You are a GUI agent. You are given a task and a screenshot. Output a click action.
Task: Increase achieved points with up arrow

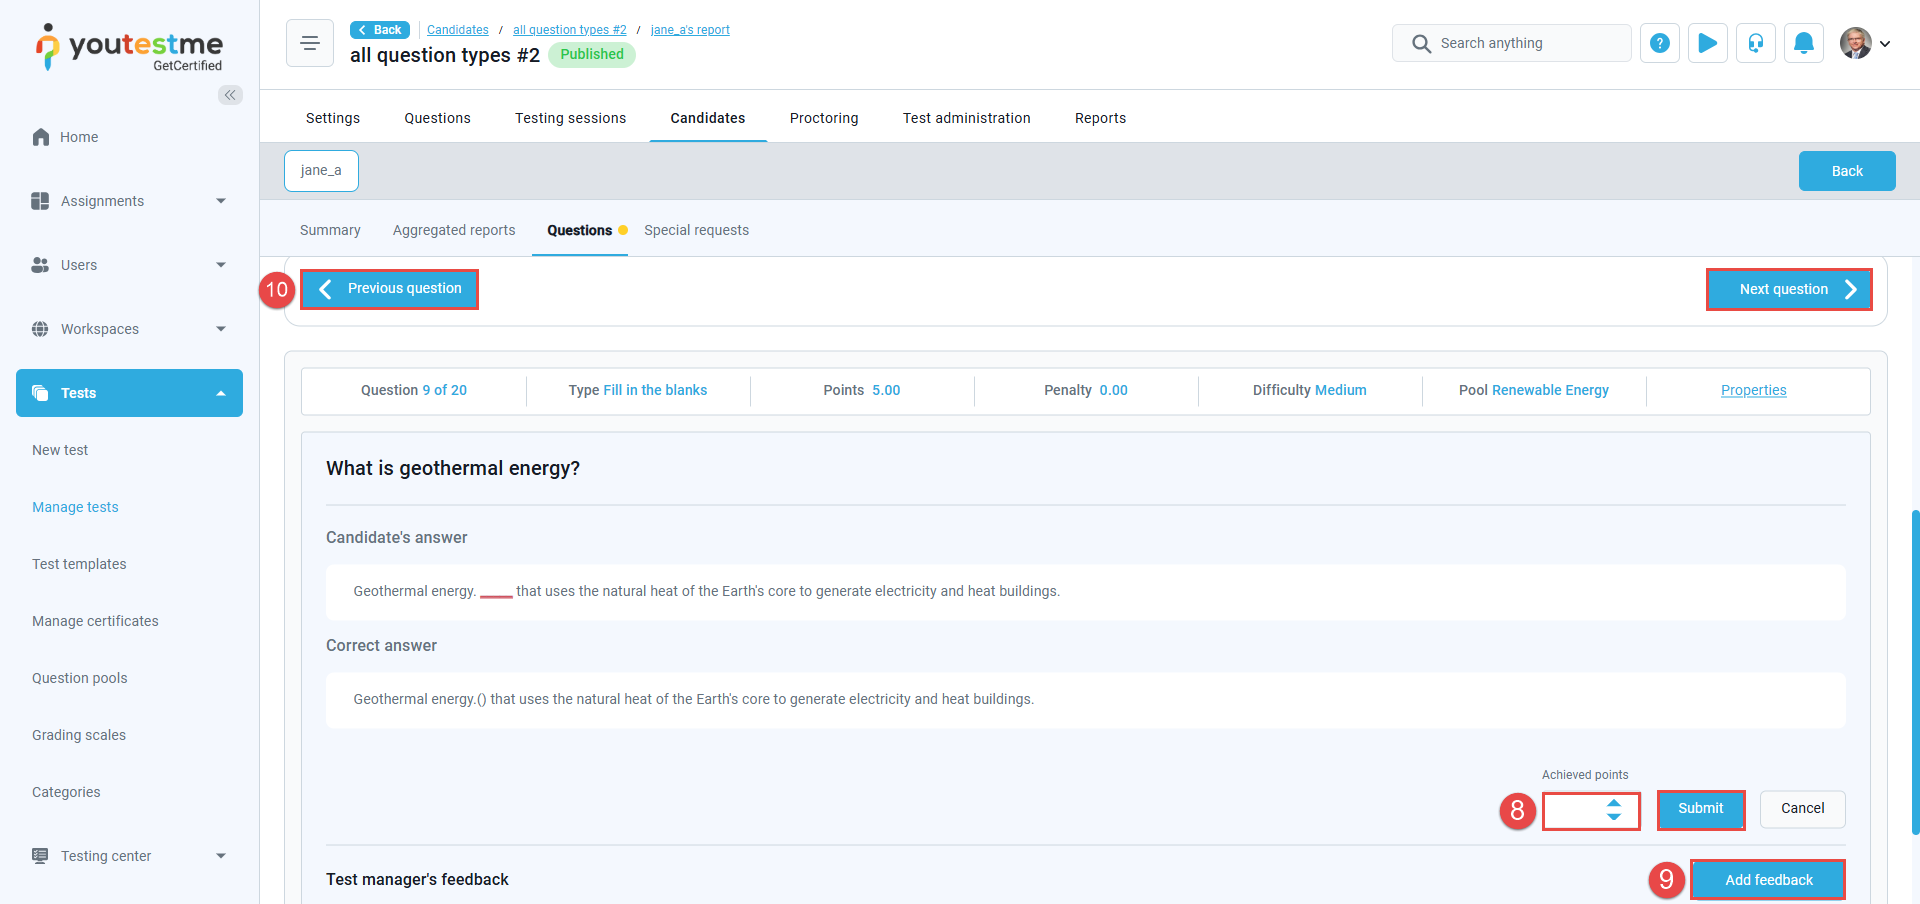click(x=1614, y=803)
